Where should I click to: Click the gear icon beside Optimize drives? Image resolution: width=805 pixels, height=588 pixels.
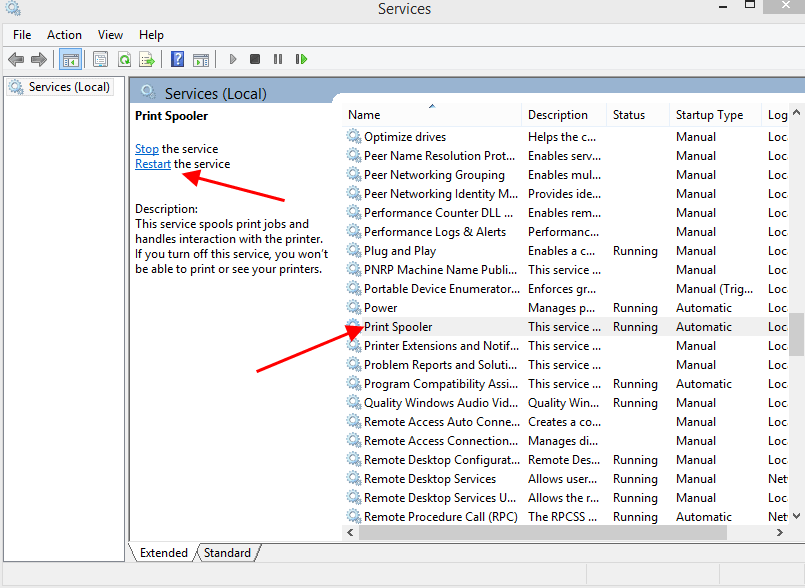[354, 137]
